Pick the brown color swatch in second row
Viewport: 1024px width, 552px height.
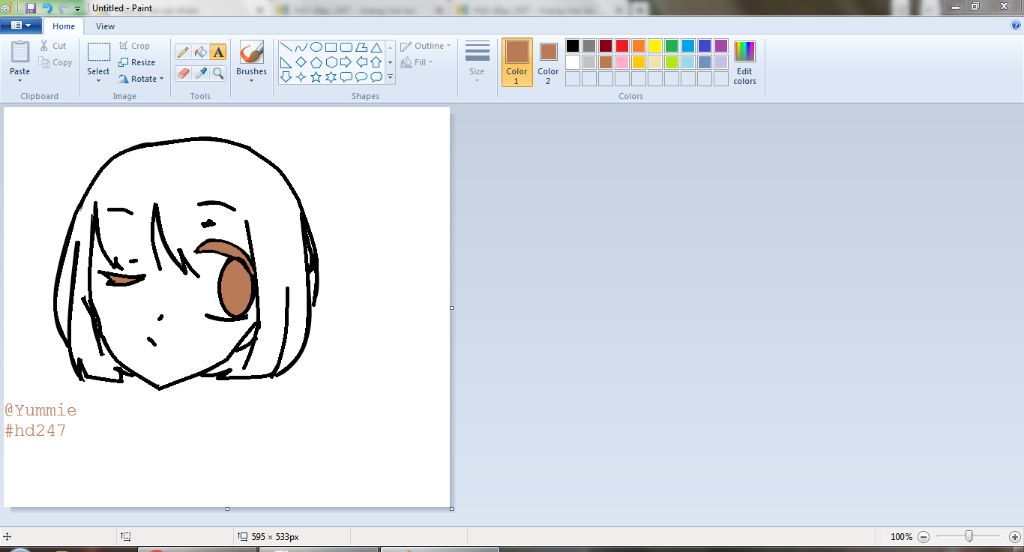tap(606, 62)
